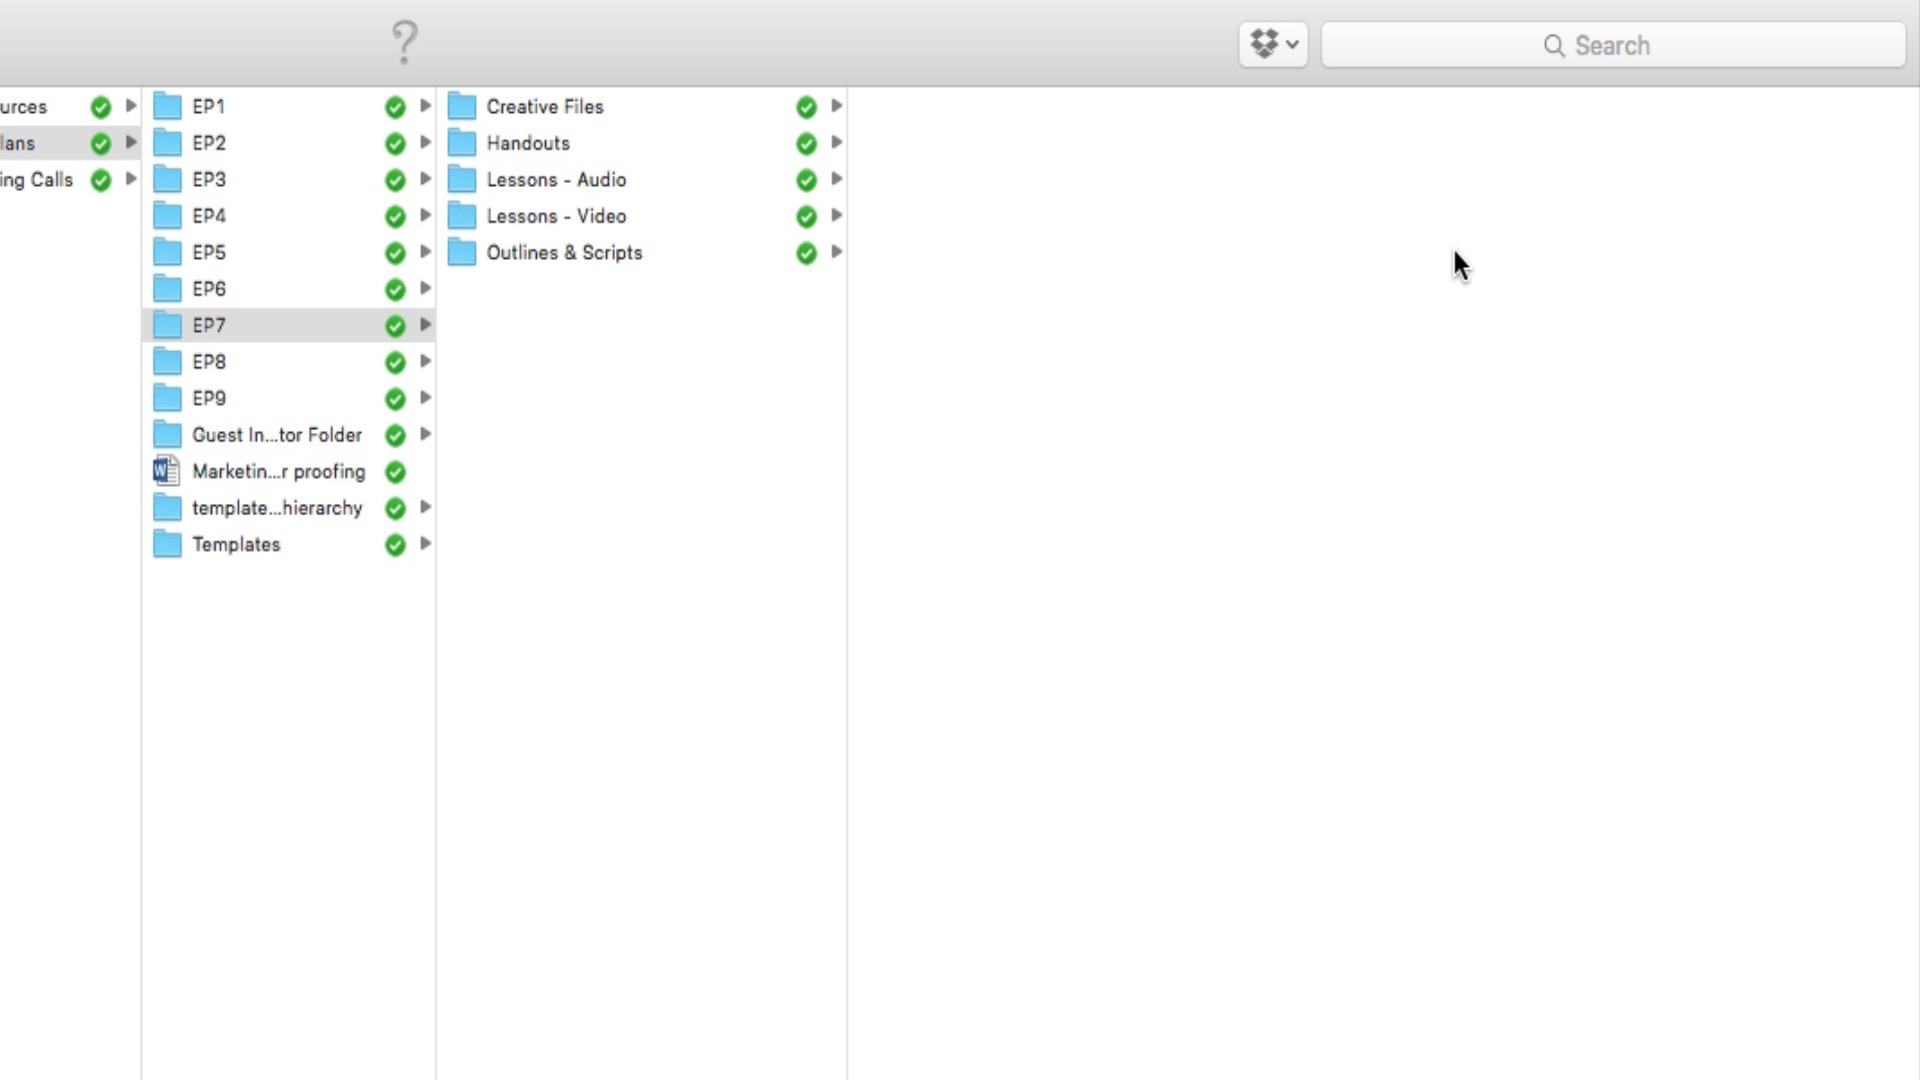Screen dimensions: 1920x1080
Task: Click the sync status badge on Marketing proofing
Action: tap(395, 472)
